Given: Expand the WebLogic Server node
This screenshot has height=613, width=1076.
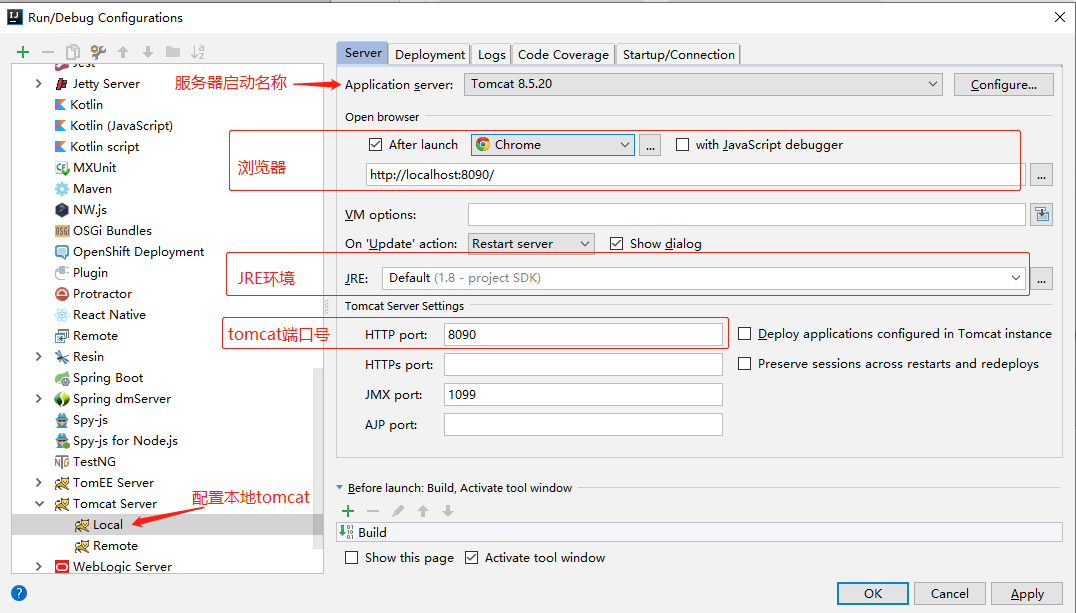Looking at the screenshot, I should [x=38, y=566].
